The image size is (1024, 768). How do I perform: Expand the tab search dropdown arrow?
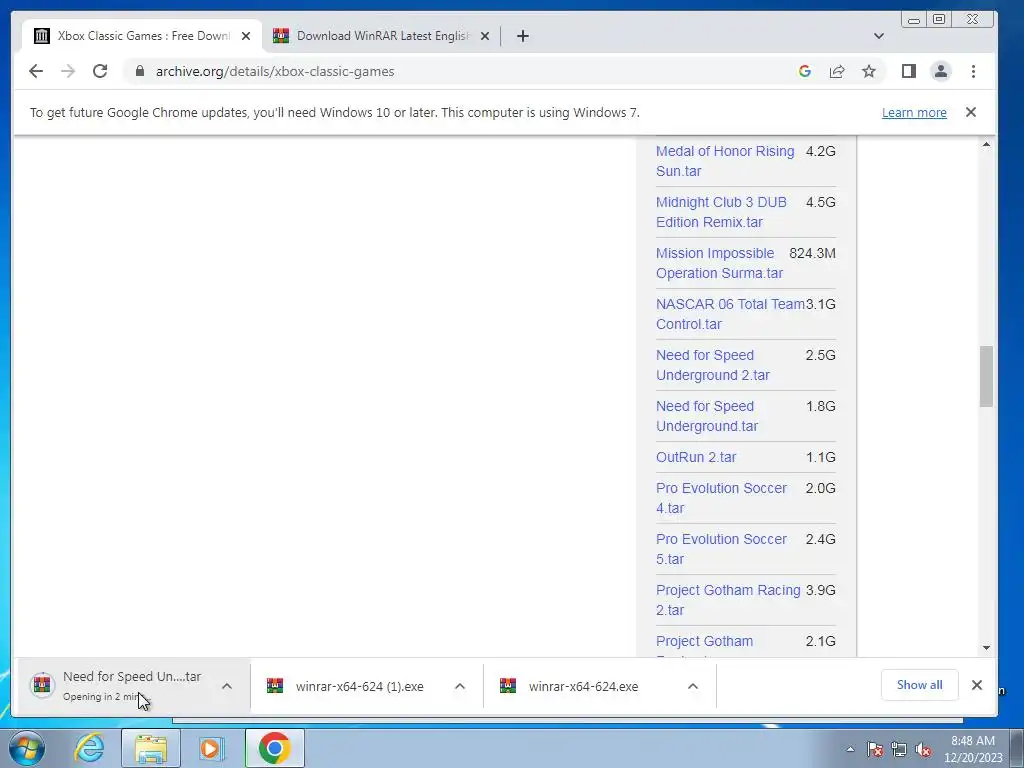click(878, 36)
